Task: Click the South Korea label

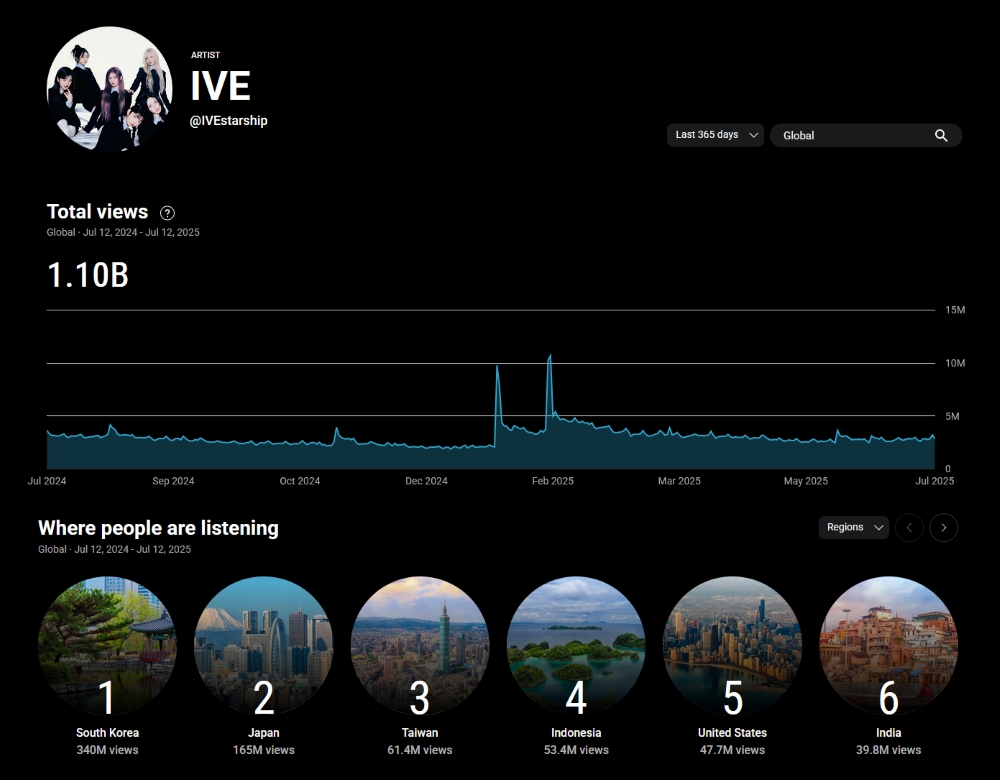Action: (107, 733)
